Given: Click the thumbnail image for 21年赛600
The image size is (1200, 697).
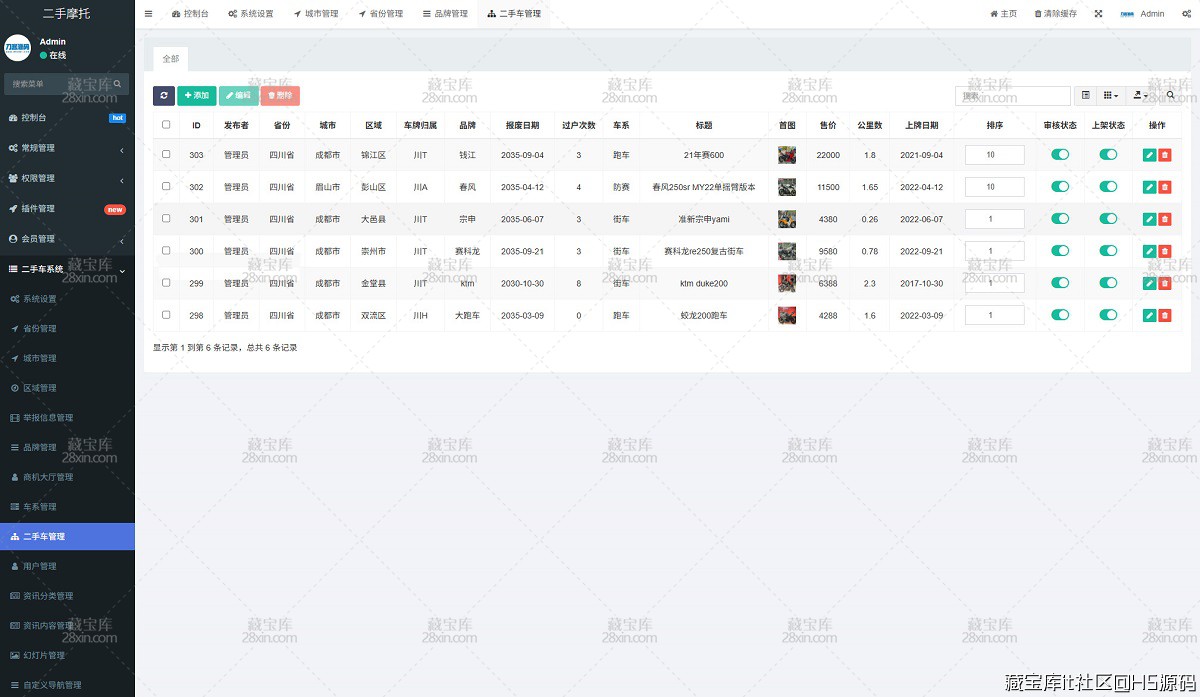Looking at the screenshot, I should (787, 154).
